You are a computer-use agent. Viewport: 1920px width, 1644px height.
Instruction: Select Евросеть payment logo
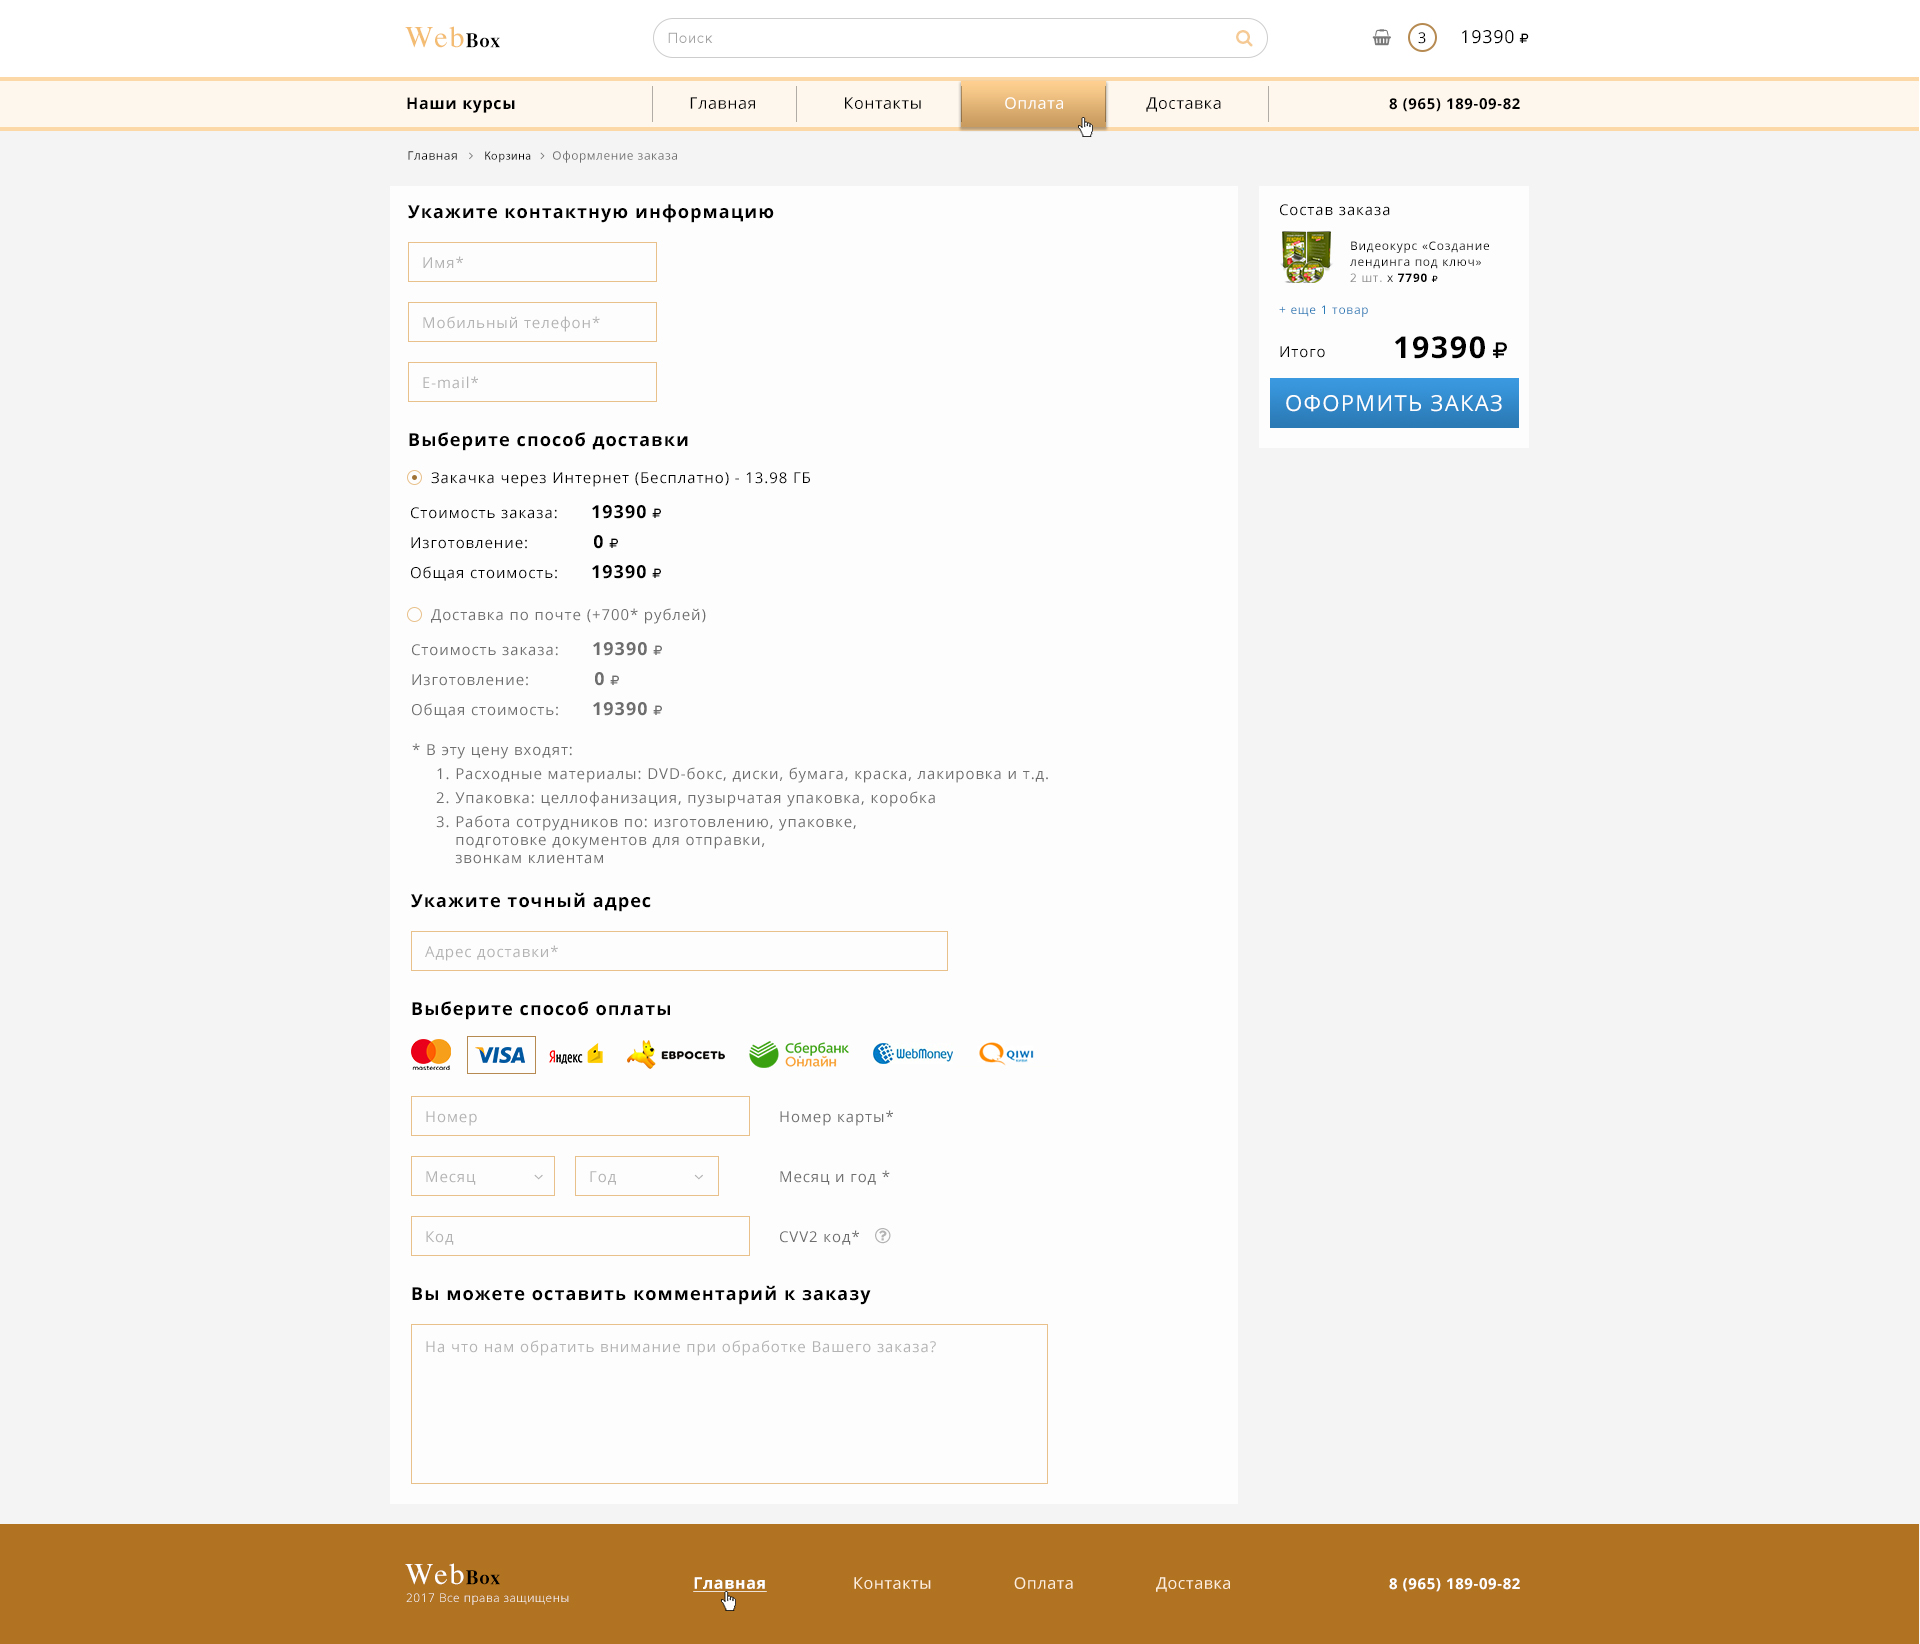coord(676,1054)
